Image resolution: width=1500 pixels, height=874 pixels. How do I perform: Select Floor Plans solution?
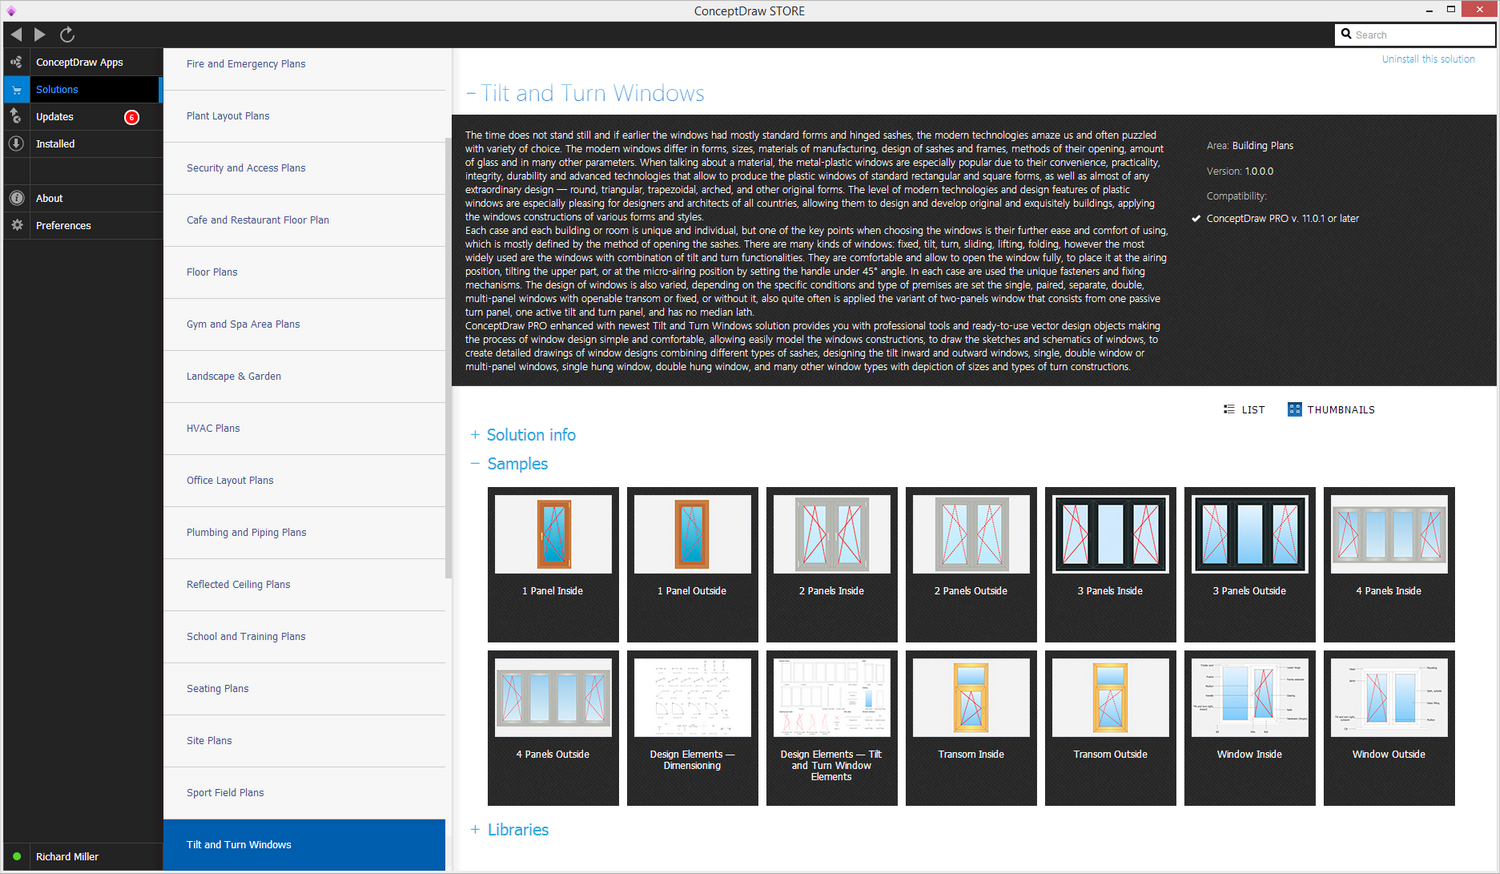pyautogui.click(x=304, y=272)
